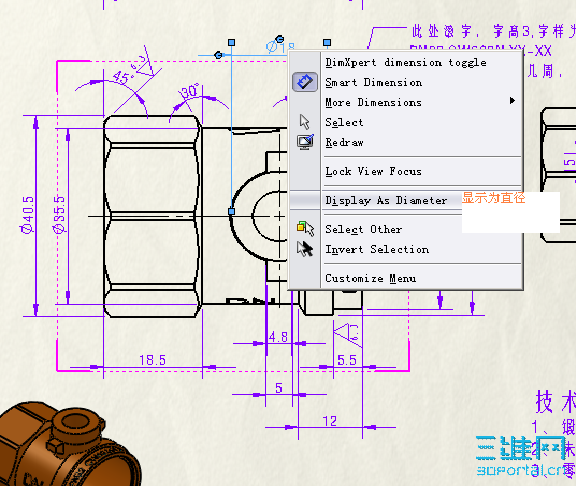Choose Select Other entry
Screen dimensions: 576x486
(364, 229)
